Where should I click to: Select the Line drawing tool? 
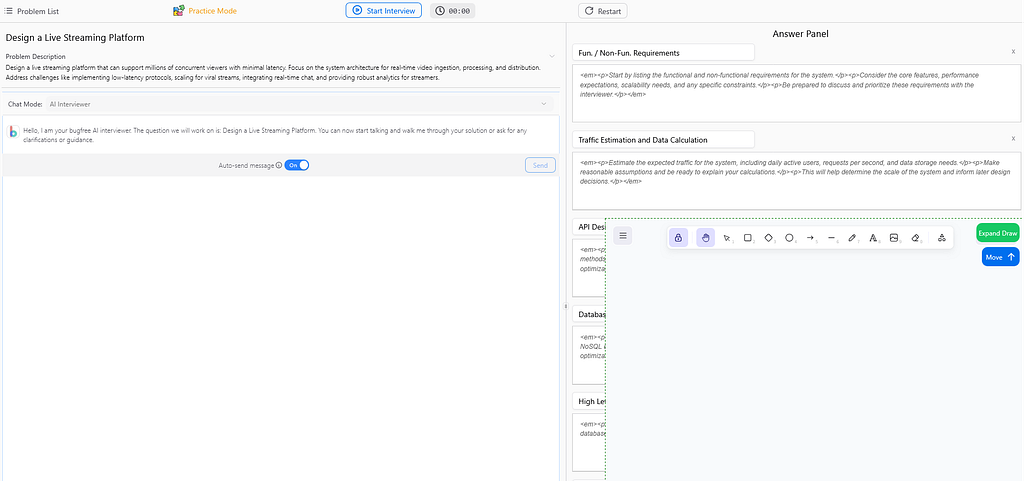coord(831,238)
